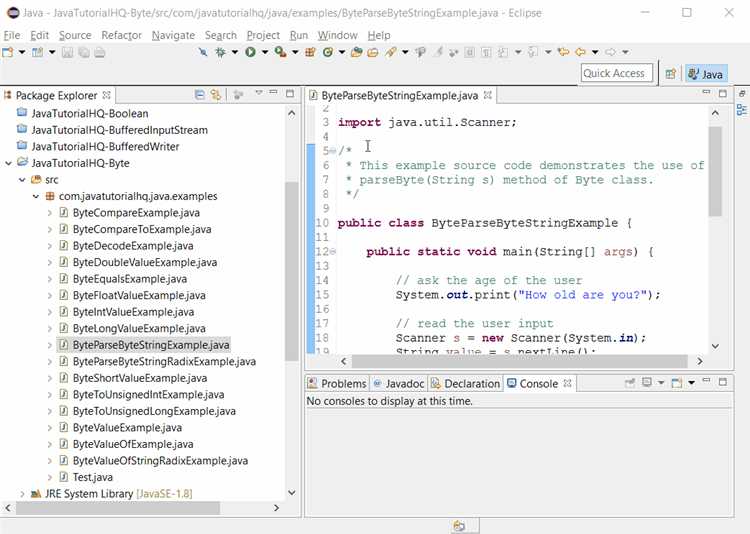Image resolution: width=750 pixels, height=534 pixels.
Task: Click the Last Edit Location arrow icon
Action: point(563,52)
